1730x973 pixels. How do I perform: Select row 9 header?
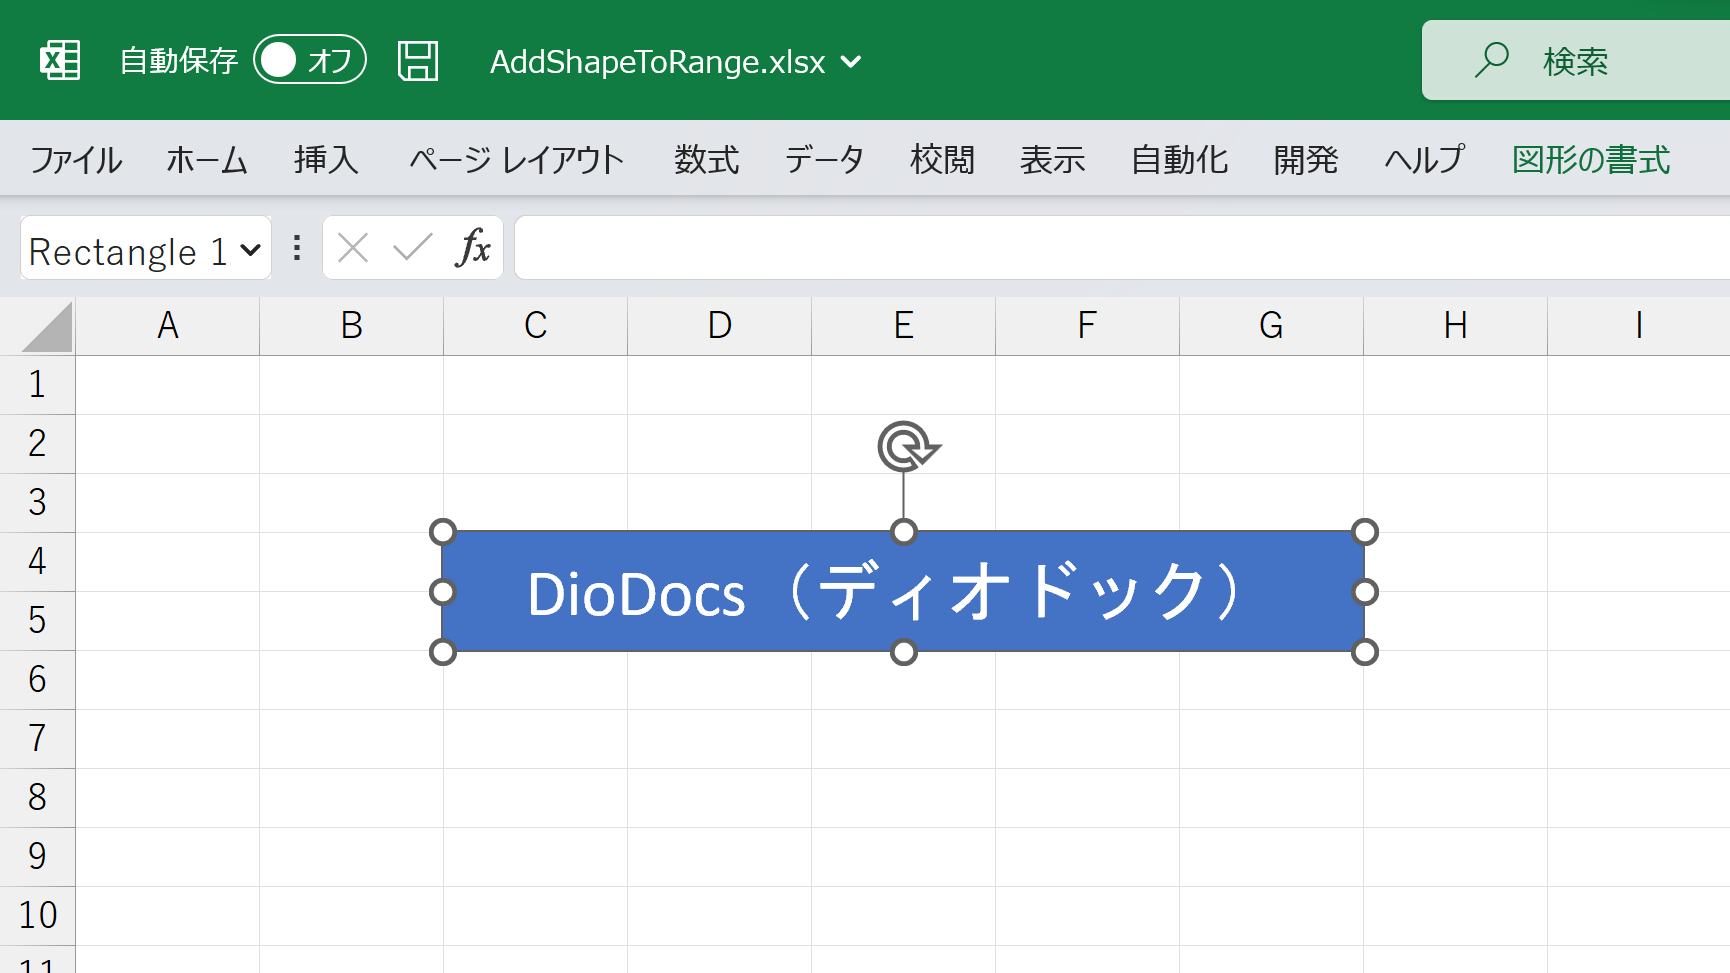pos(37,857)
